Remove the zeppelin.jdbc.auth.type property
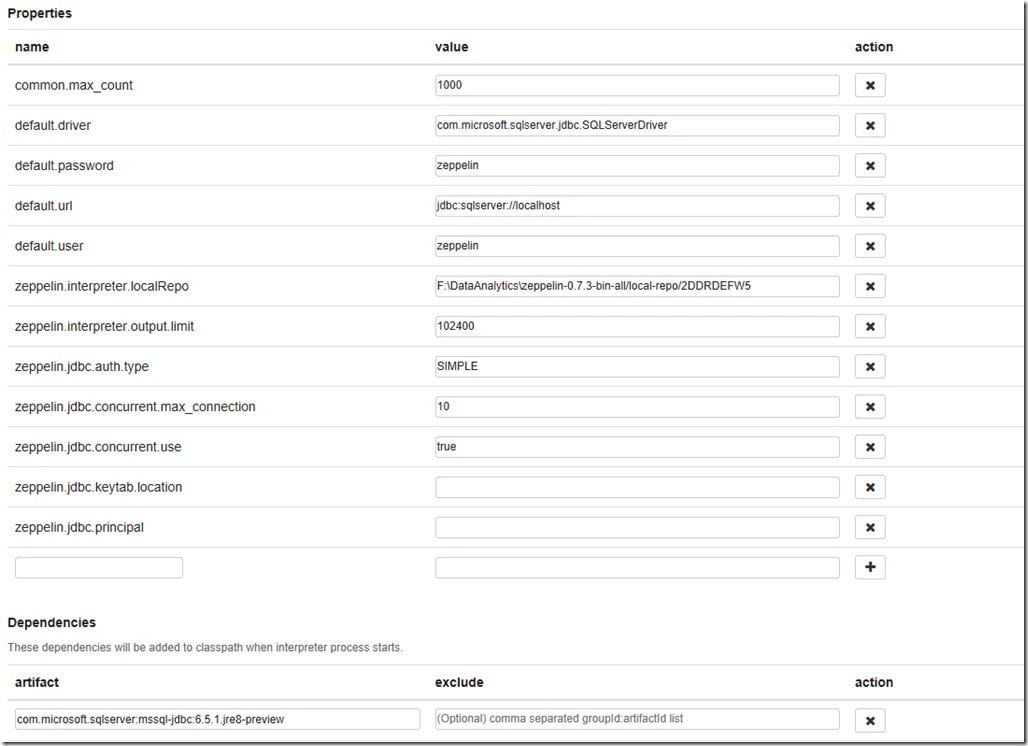The width and height of the screenshot is (1028, 746). click(869, 366)
